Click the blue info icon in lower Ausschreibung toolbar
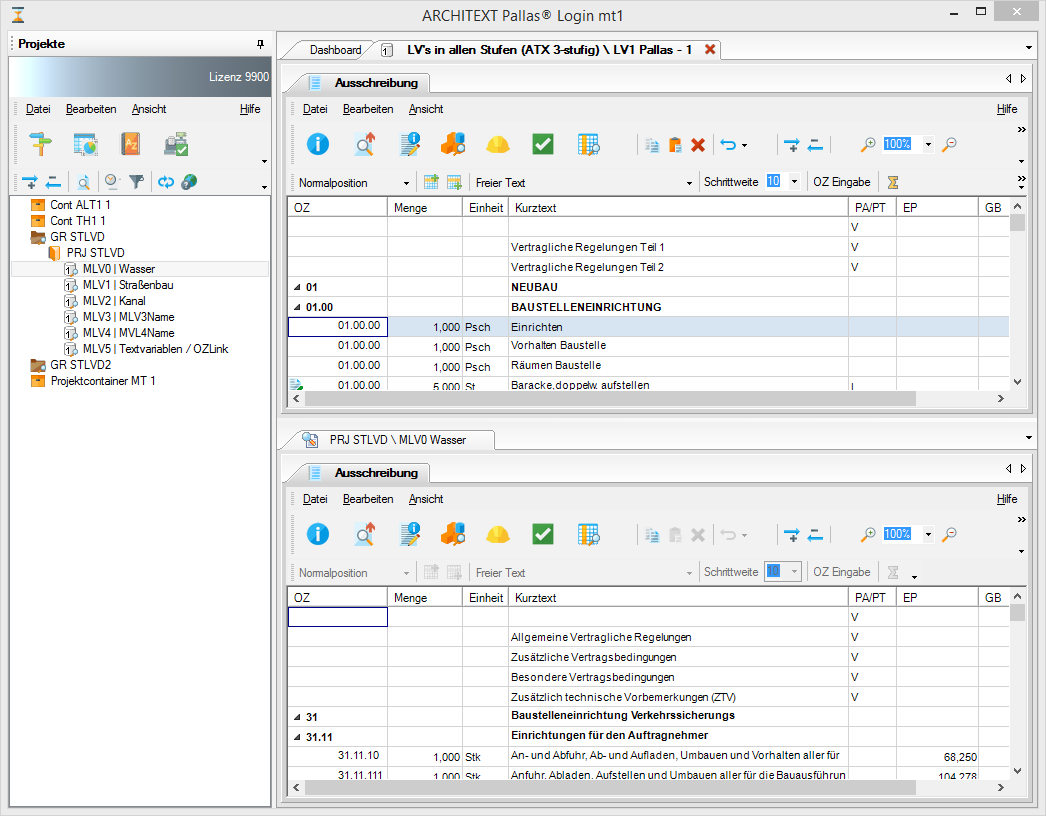Viewport: 1046px width, 816px height. (318, 534)
